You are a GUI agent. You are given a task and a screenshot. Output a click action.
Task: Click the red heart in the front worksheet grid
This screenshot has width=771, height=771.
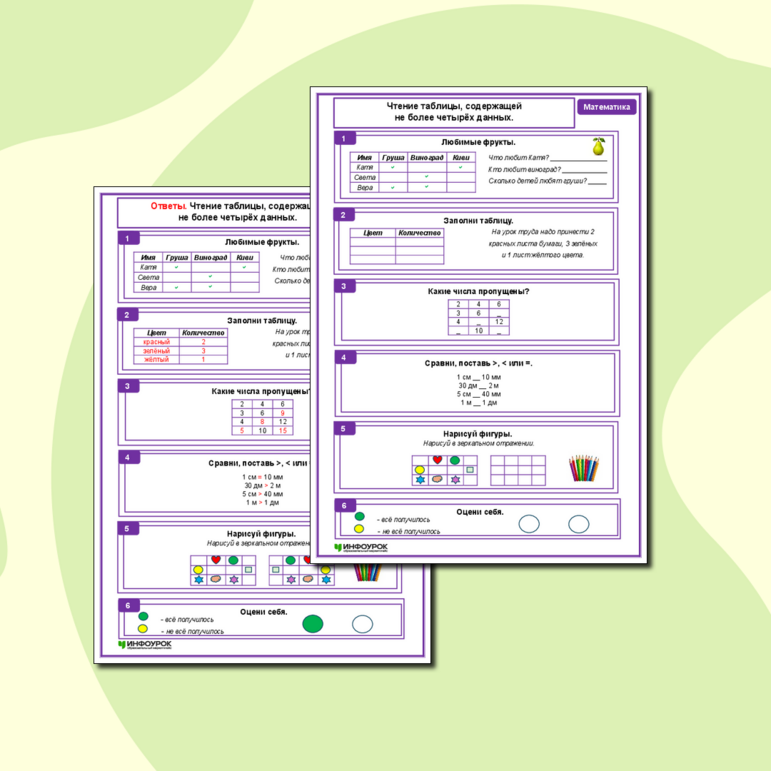click(437, 461)
